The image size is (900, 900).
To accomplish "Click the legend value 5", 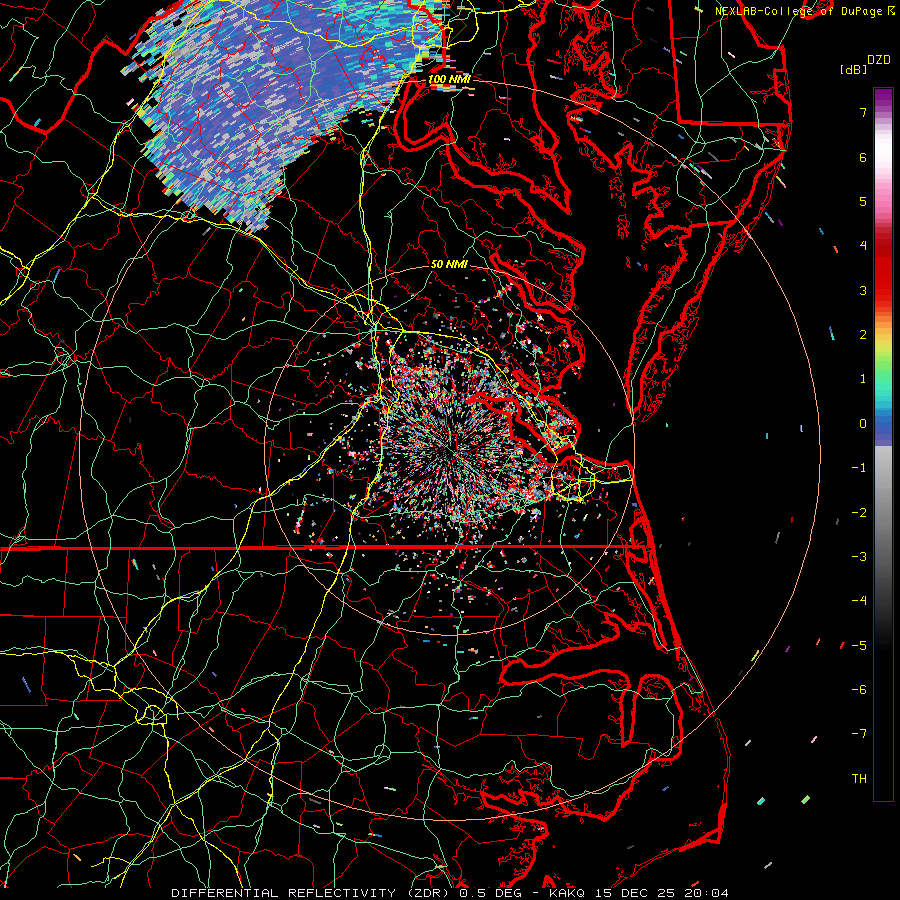I will [863, 201].
